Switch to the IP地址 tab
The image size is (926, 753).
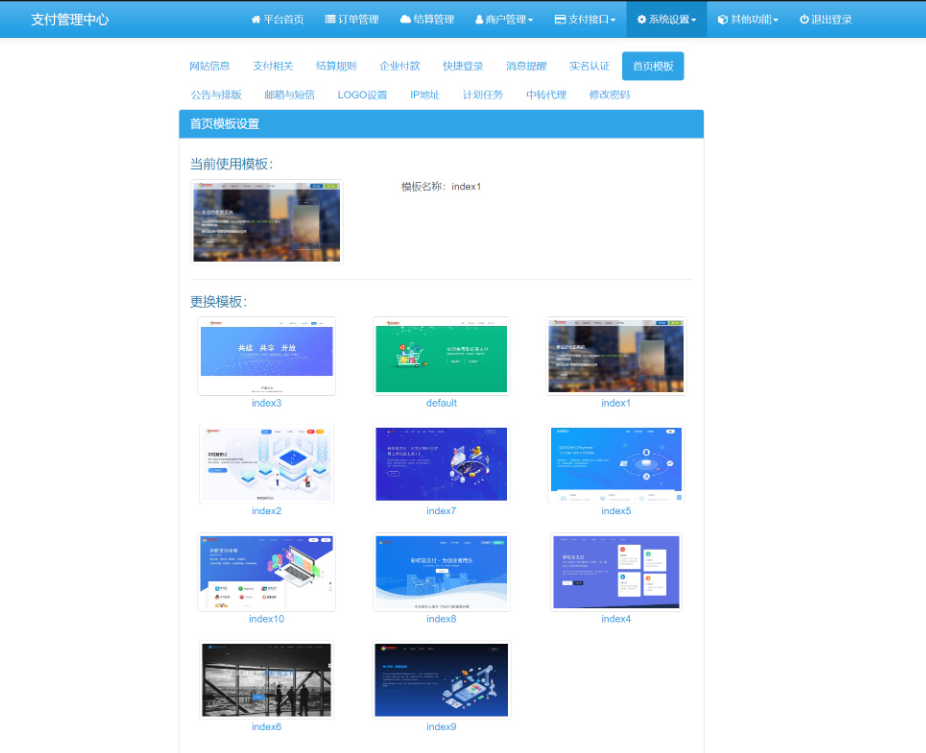point(425,94)
